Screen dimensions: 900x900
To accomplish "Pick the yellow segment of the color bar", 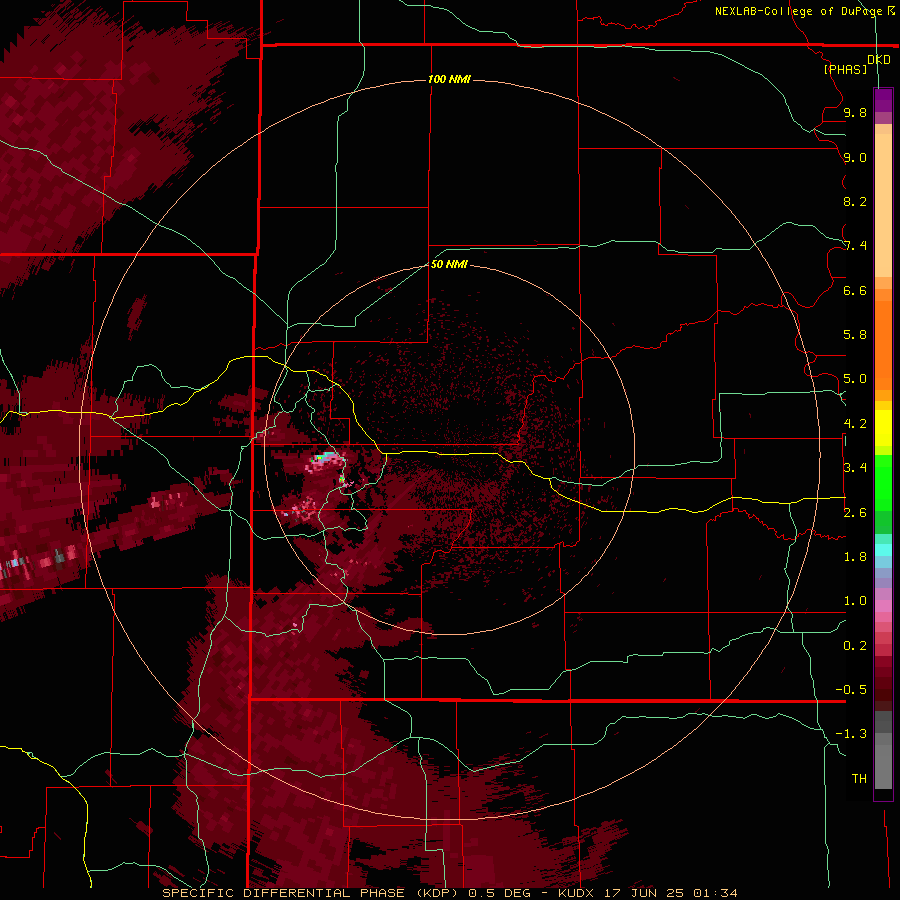I will pos(883,428).
